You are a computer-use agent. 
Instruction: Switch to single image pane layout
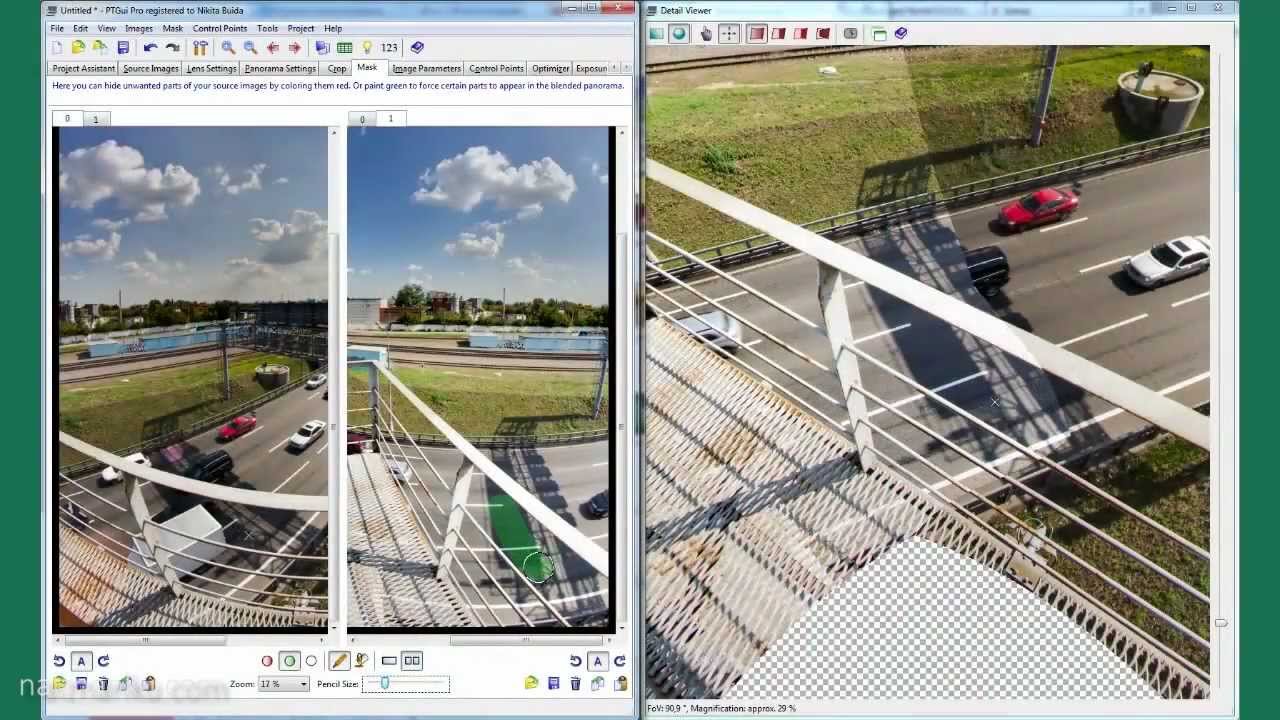coord(389,661)
